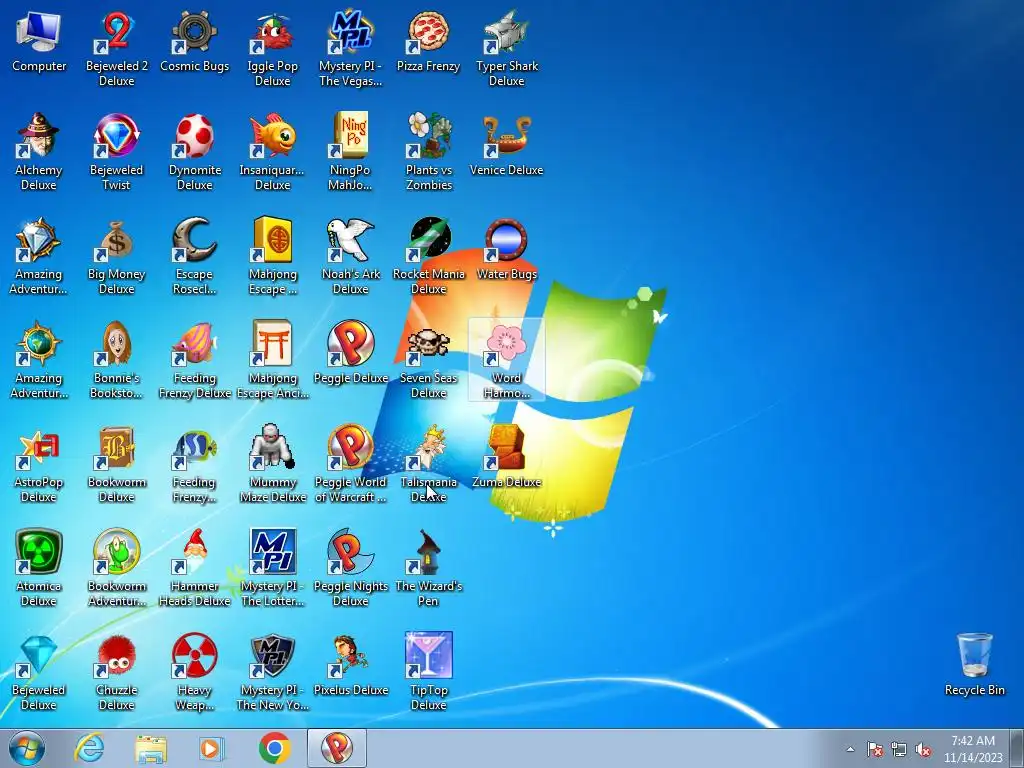This screenshot has height=768, width=1024.
Task: Click Peggle World of Warcraft shortcut
Action: 350,464
